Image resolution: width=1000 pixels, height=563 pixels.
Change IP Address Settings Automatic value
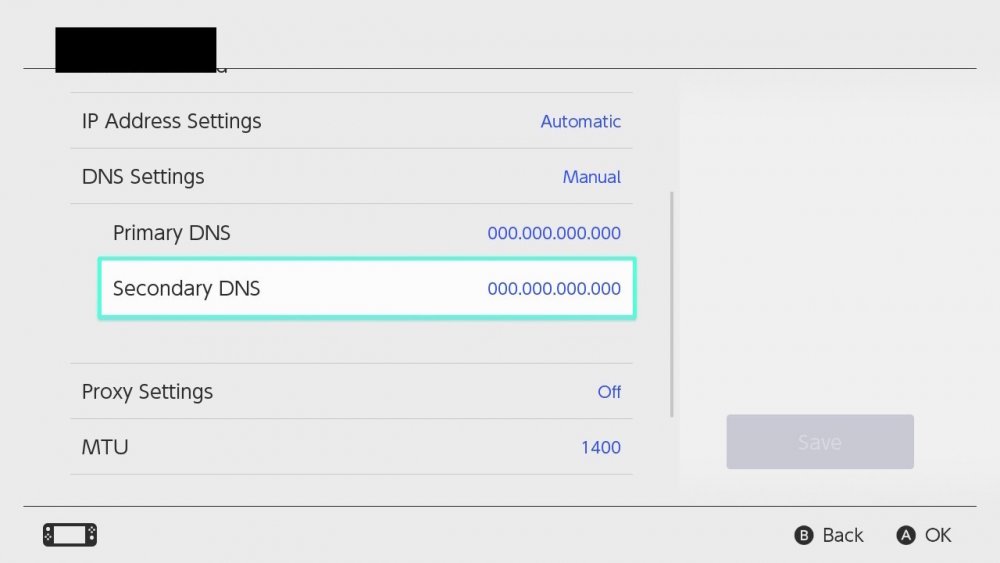click(x=580, y=121)
